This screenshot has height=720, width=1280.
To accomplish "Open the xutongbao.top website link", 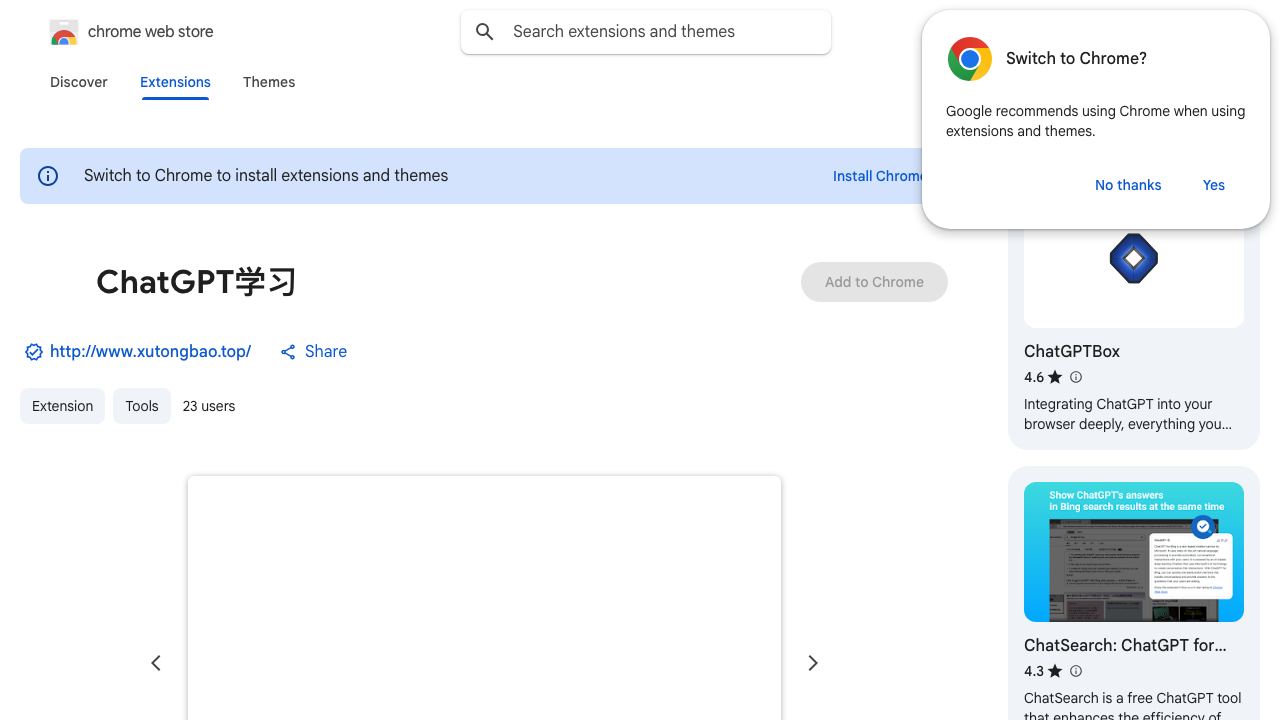I will (150, 351).
